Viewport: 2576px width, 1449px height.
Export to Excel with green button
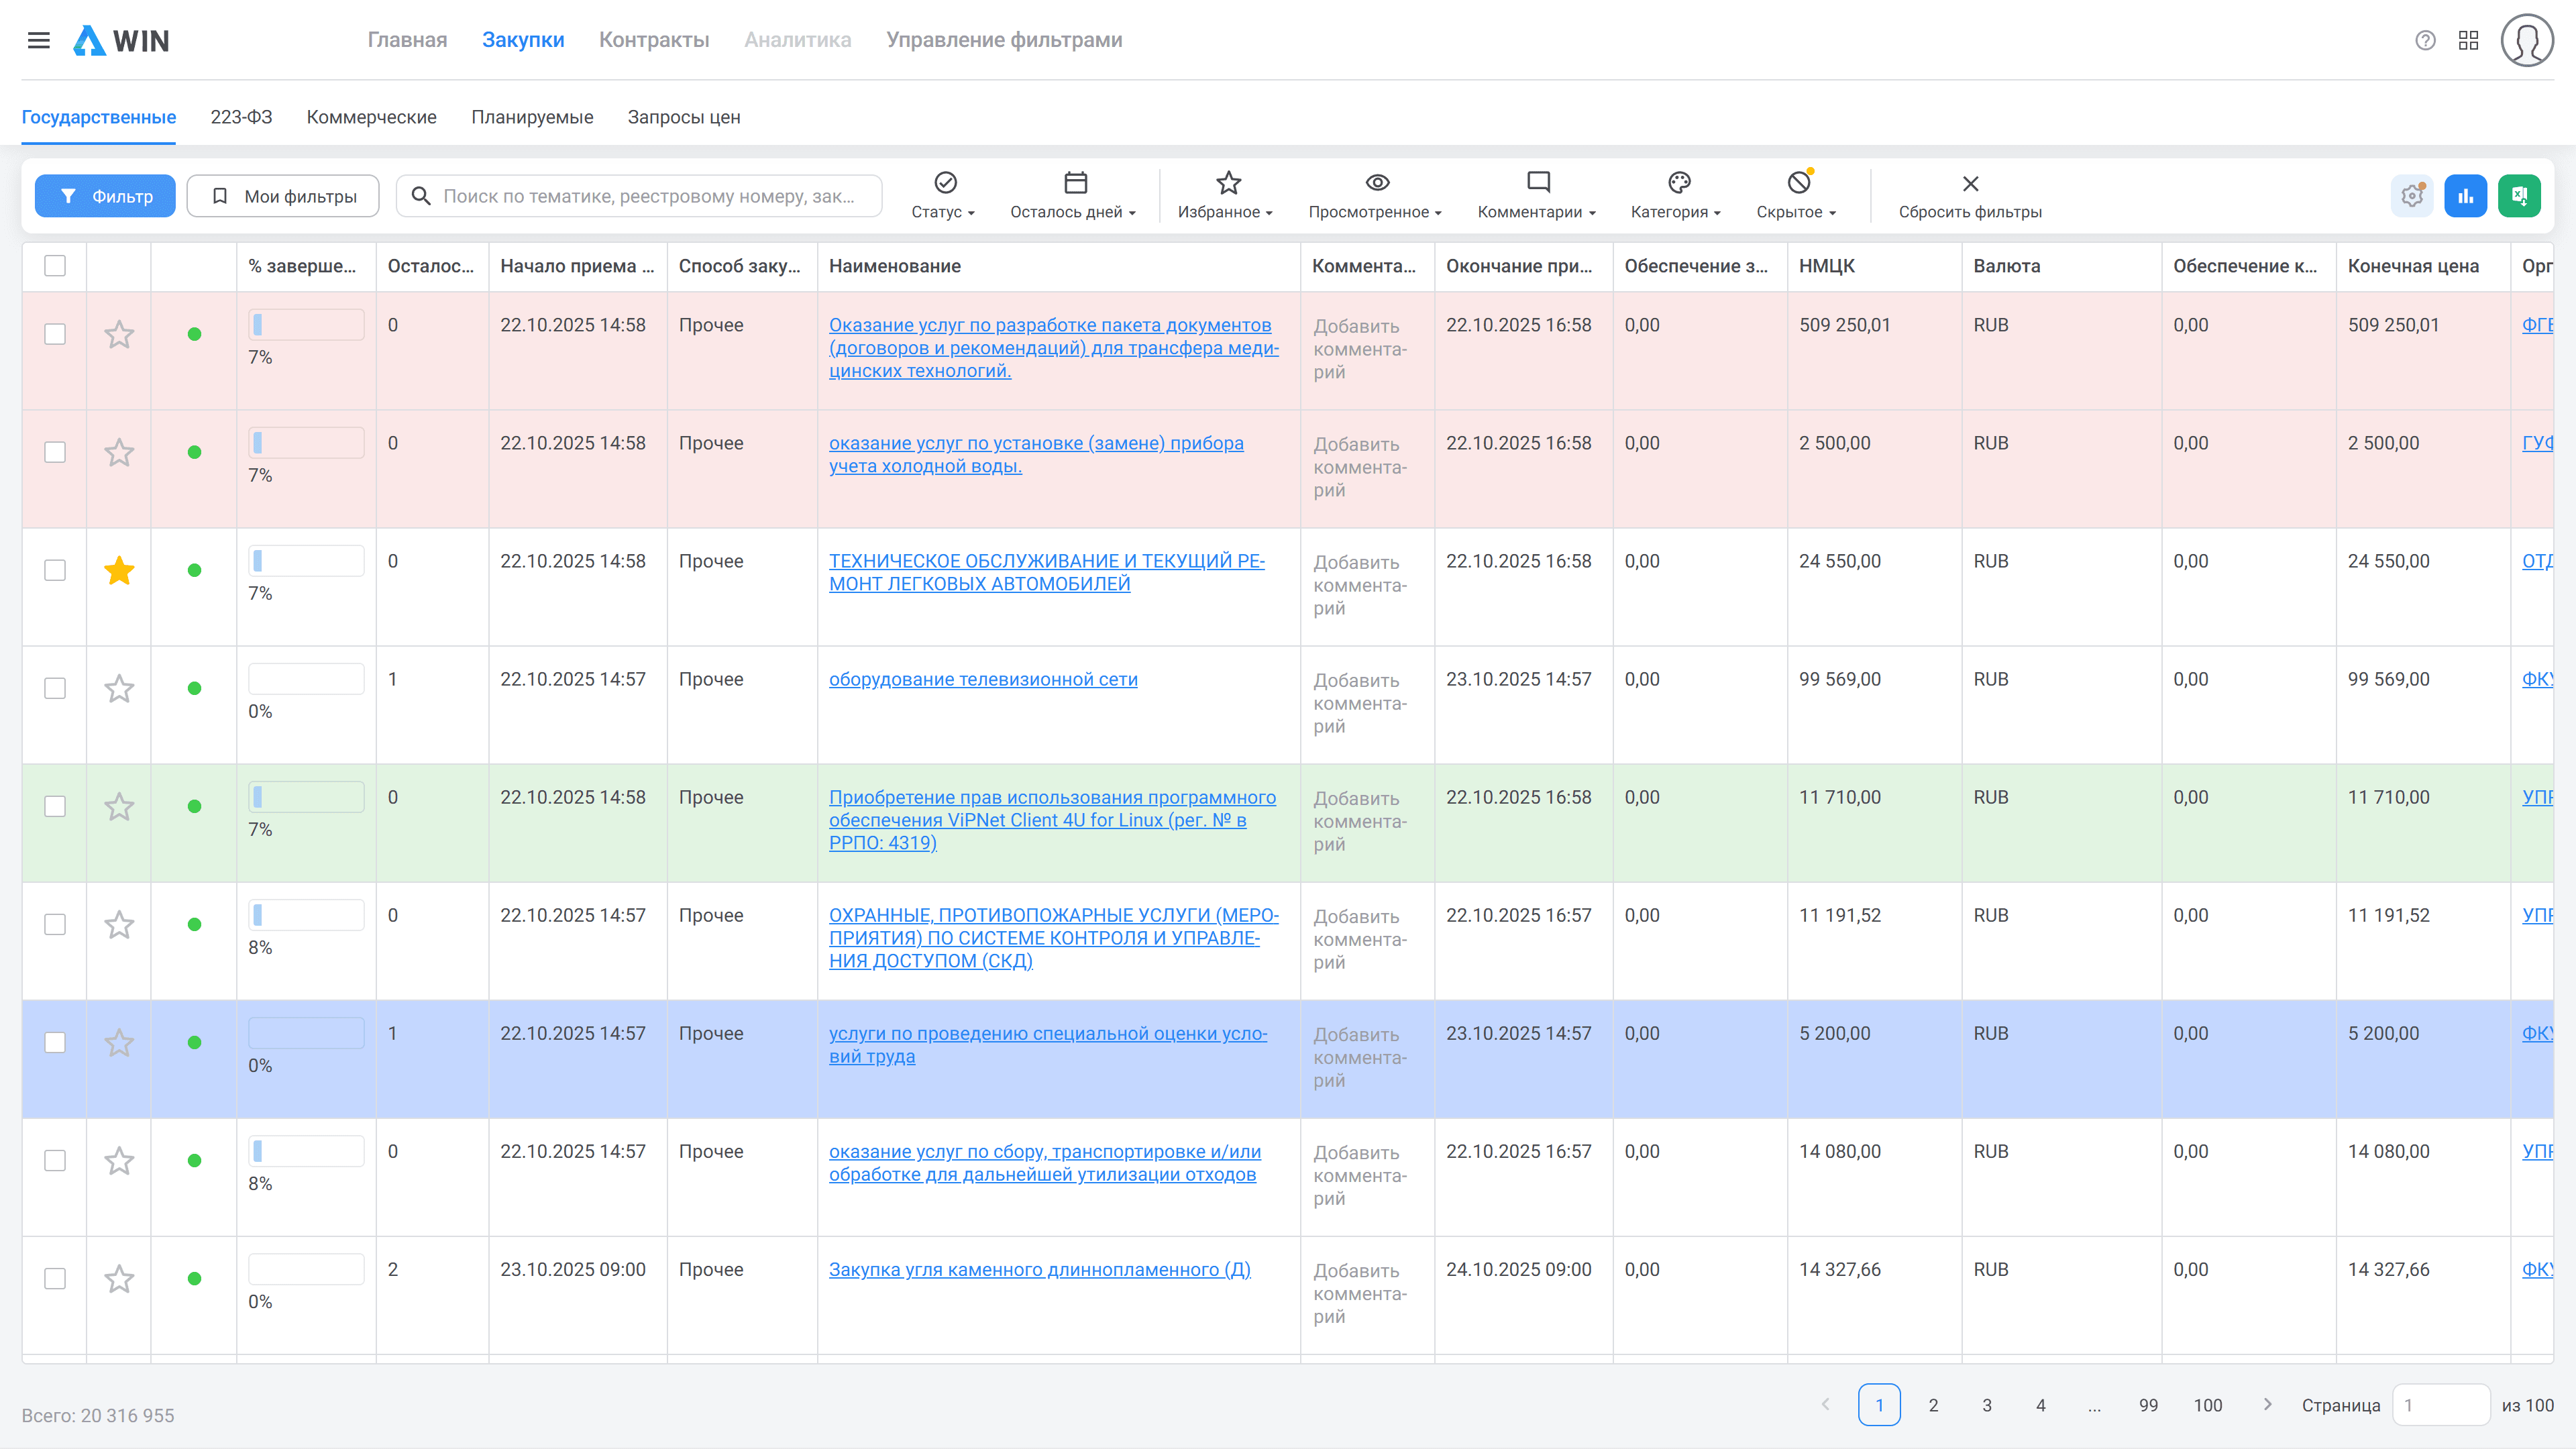(x=2519, y=196)
